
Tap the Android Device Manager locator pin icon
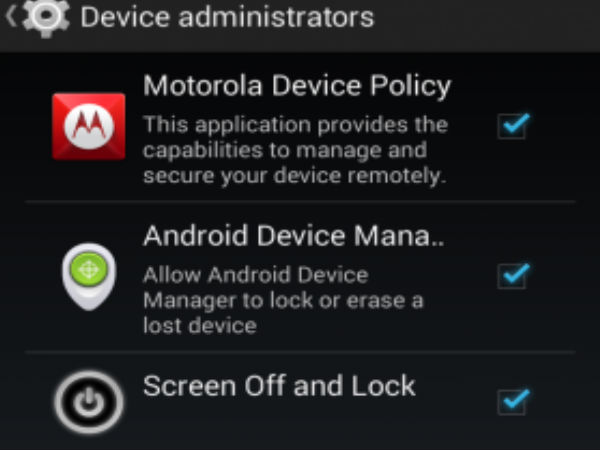pos(89,277)
